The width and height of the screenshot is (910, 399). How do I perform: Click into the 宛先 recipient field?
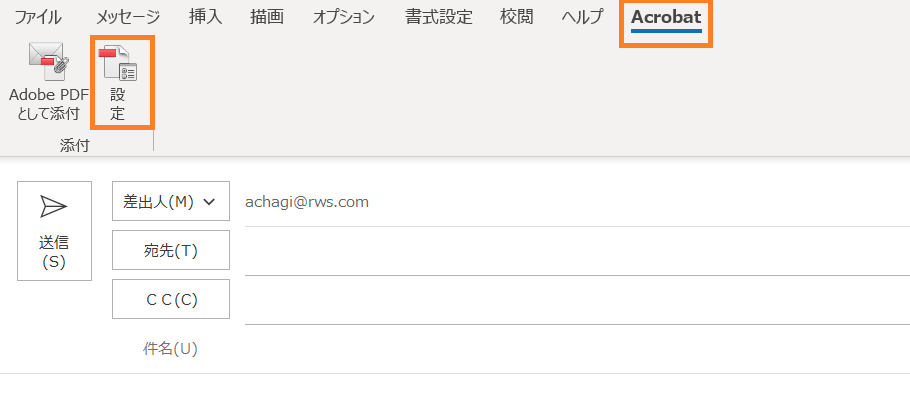click(x=577, y=251)
